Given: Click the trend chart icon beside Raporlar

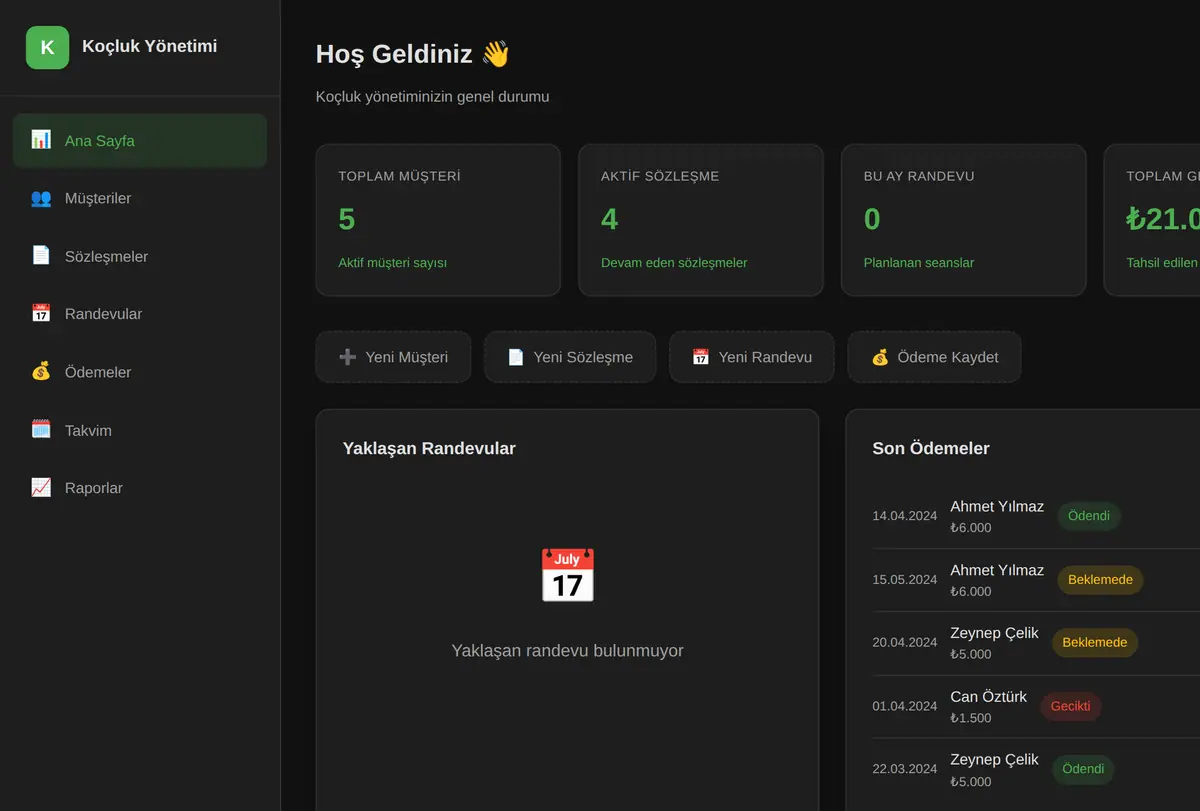Looking at the screenshot, I should pos(41,488).
